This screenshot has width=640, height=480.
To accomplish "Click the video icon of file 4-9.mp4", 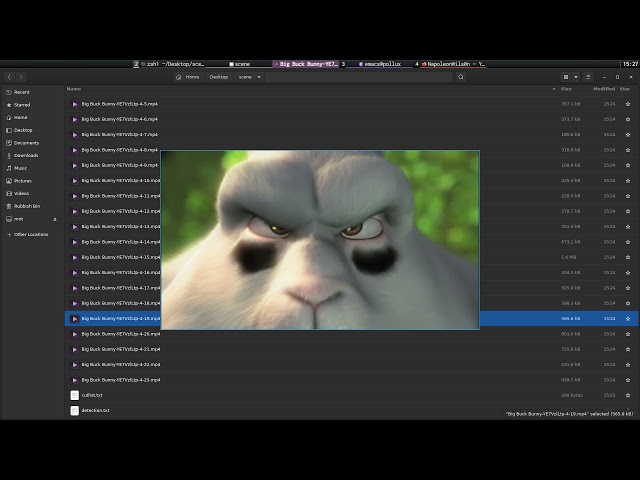I will tap(74, 165).
